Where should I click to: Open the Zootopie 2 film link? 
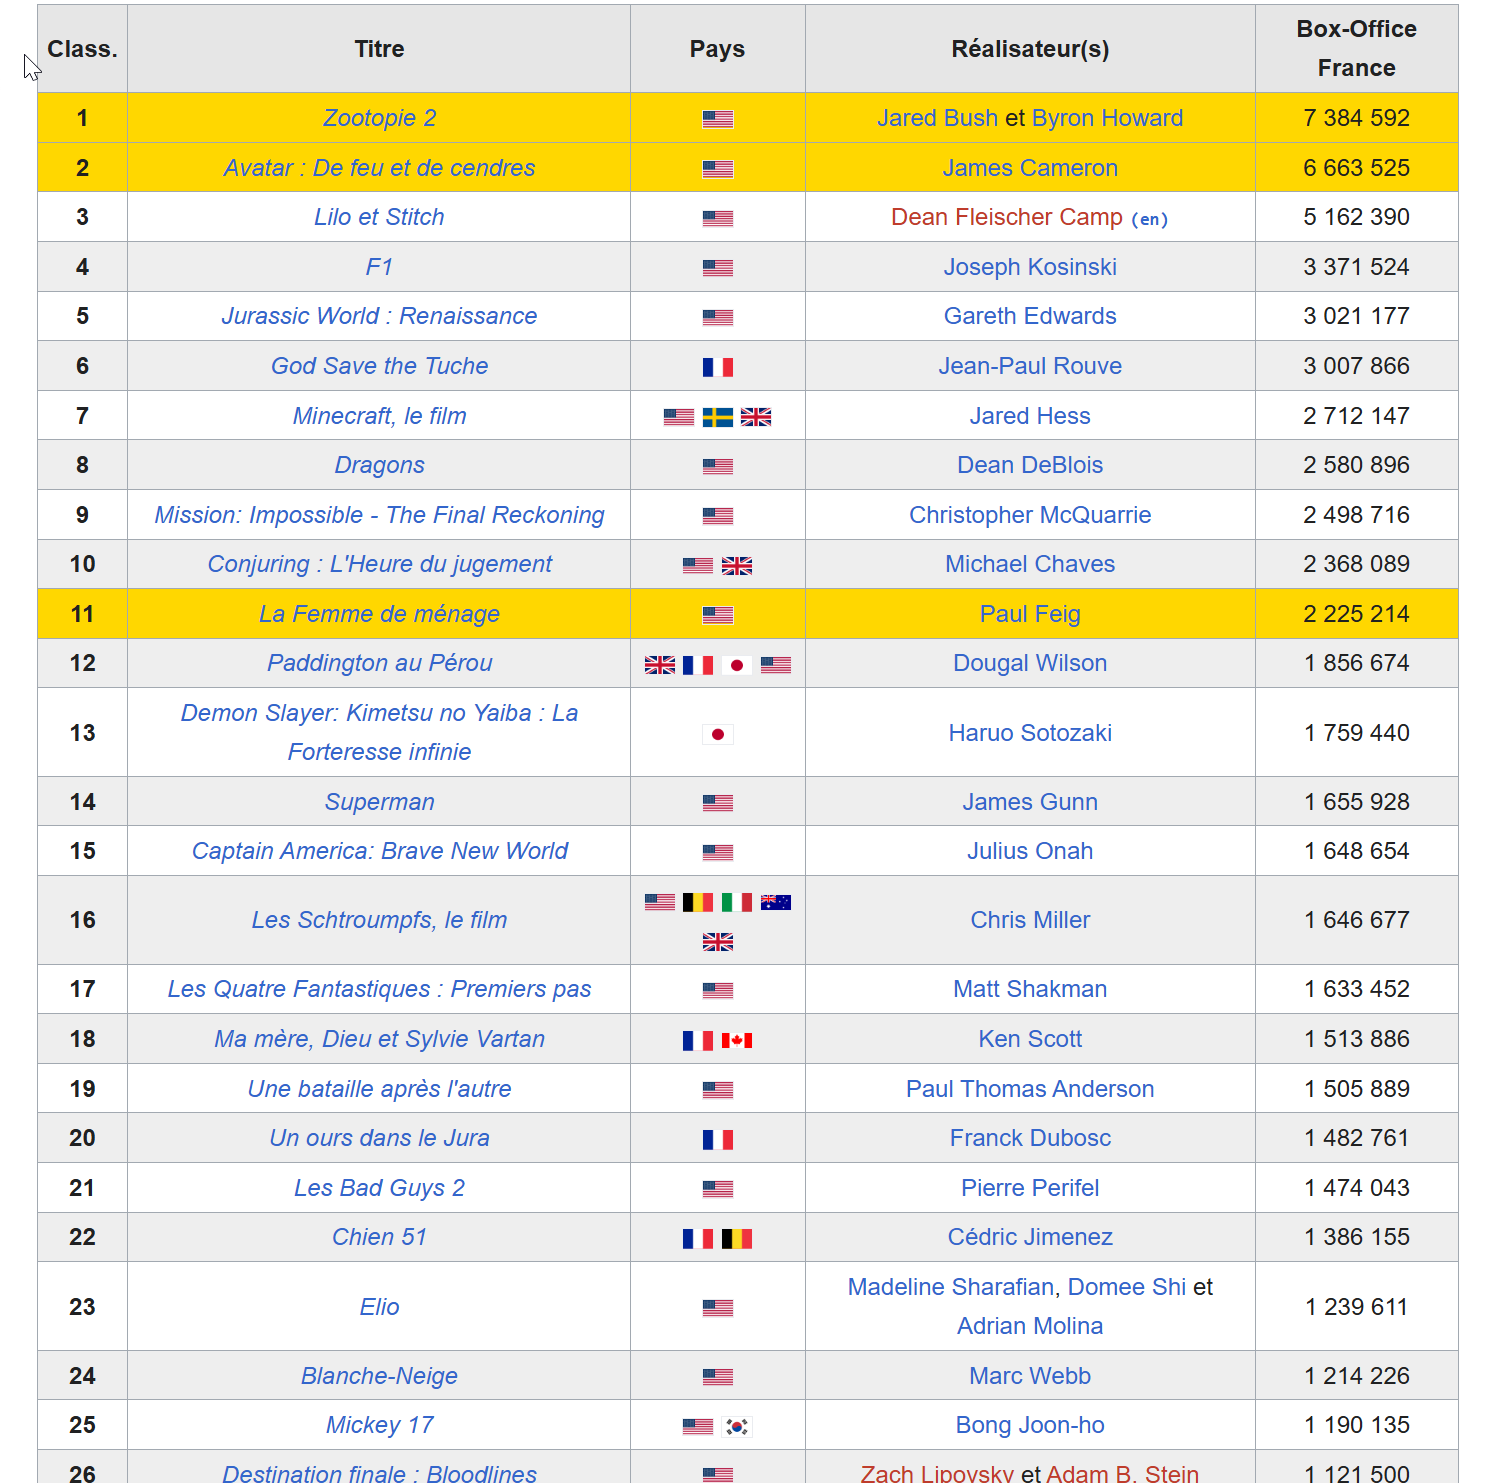pyautogui.click(x=379, y=118)
